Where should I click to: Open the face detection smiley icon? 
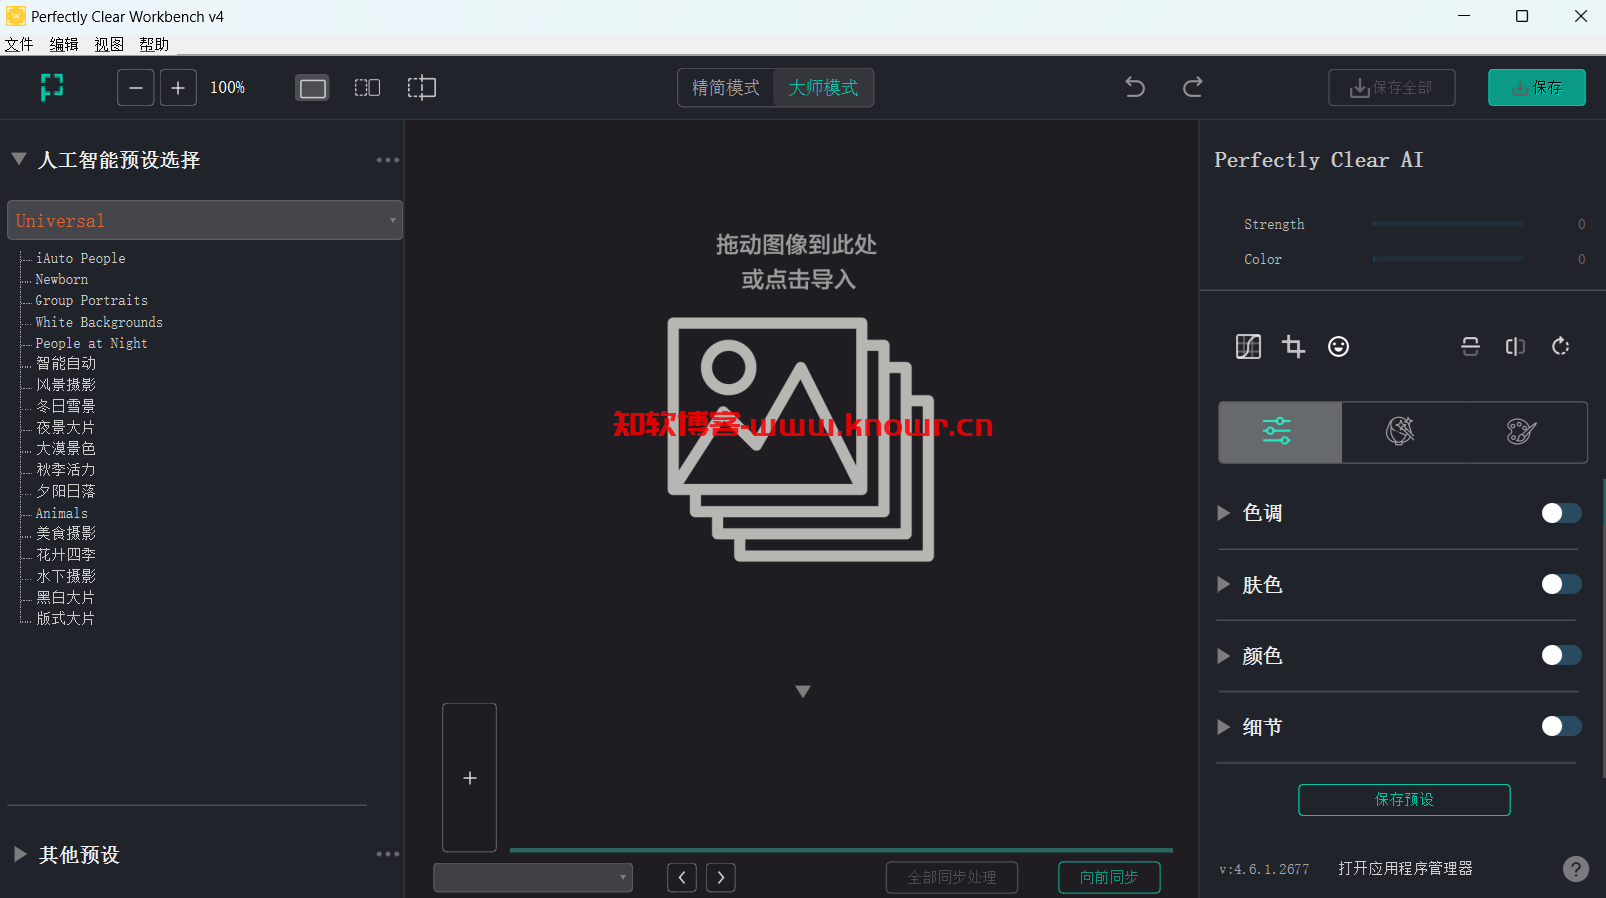[1338, 346]
